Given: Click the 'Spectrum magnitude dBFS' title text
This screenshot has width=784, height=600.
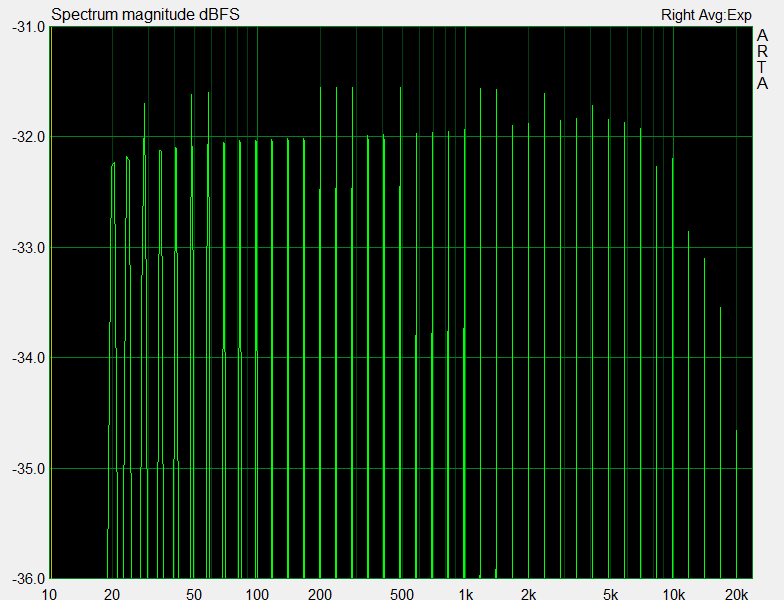Looking at the screenshot, I should tap(145, 14).
